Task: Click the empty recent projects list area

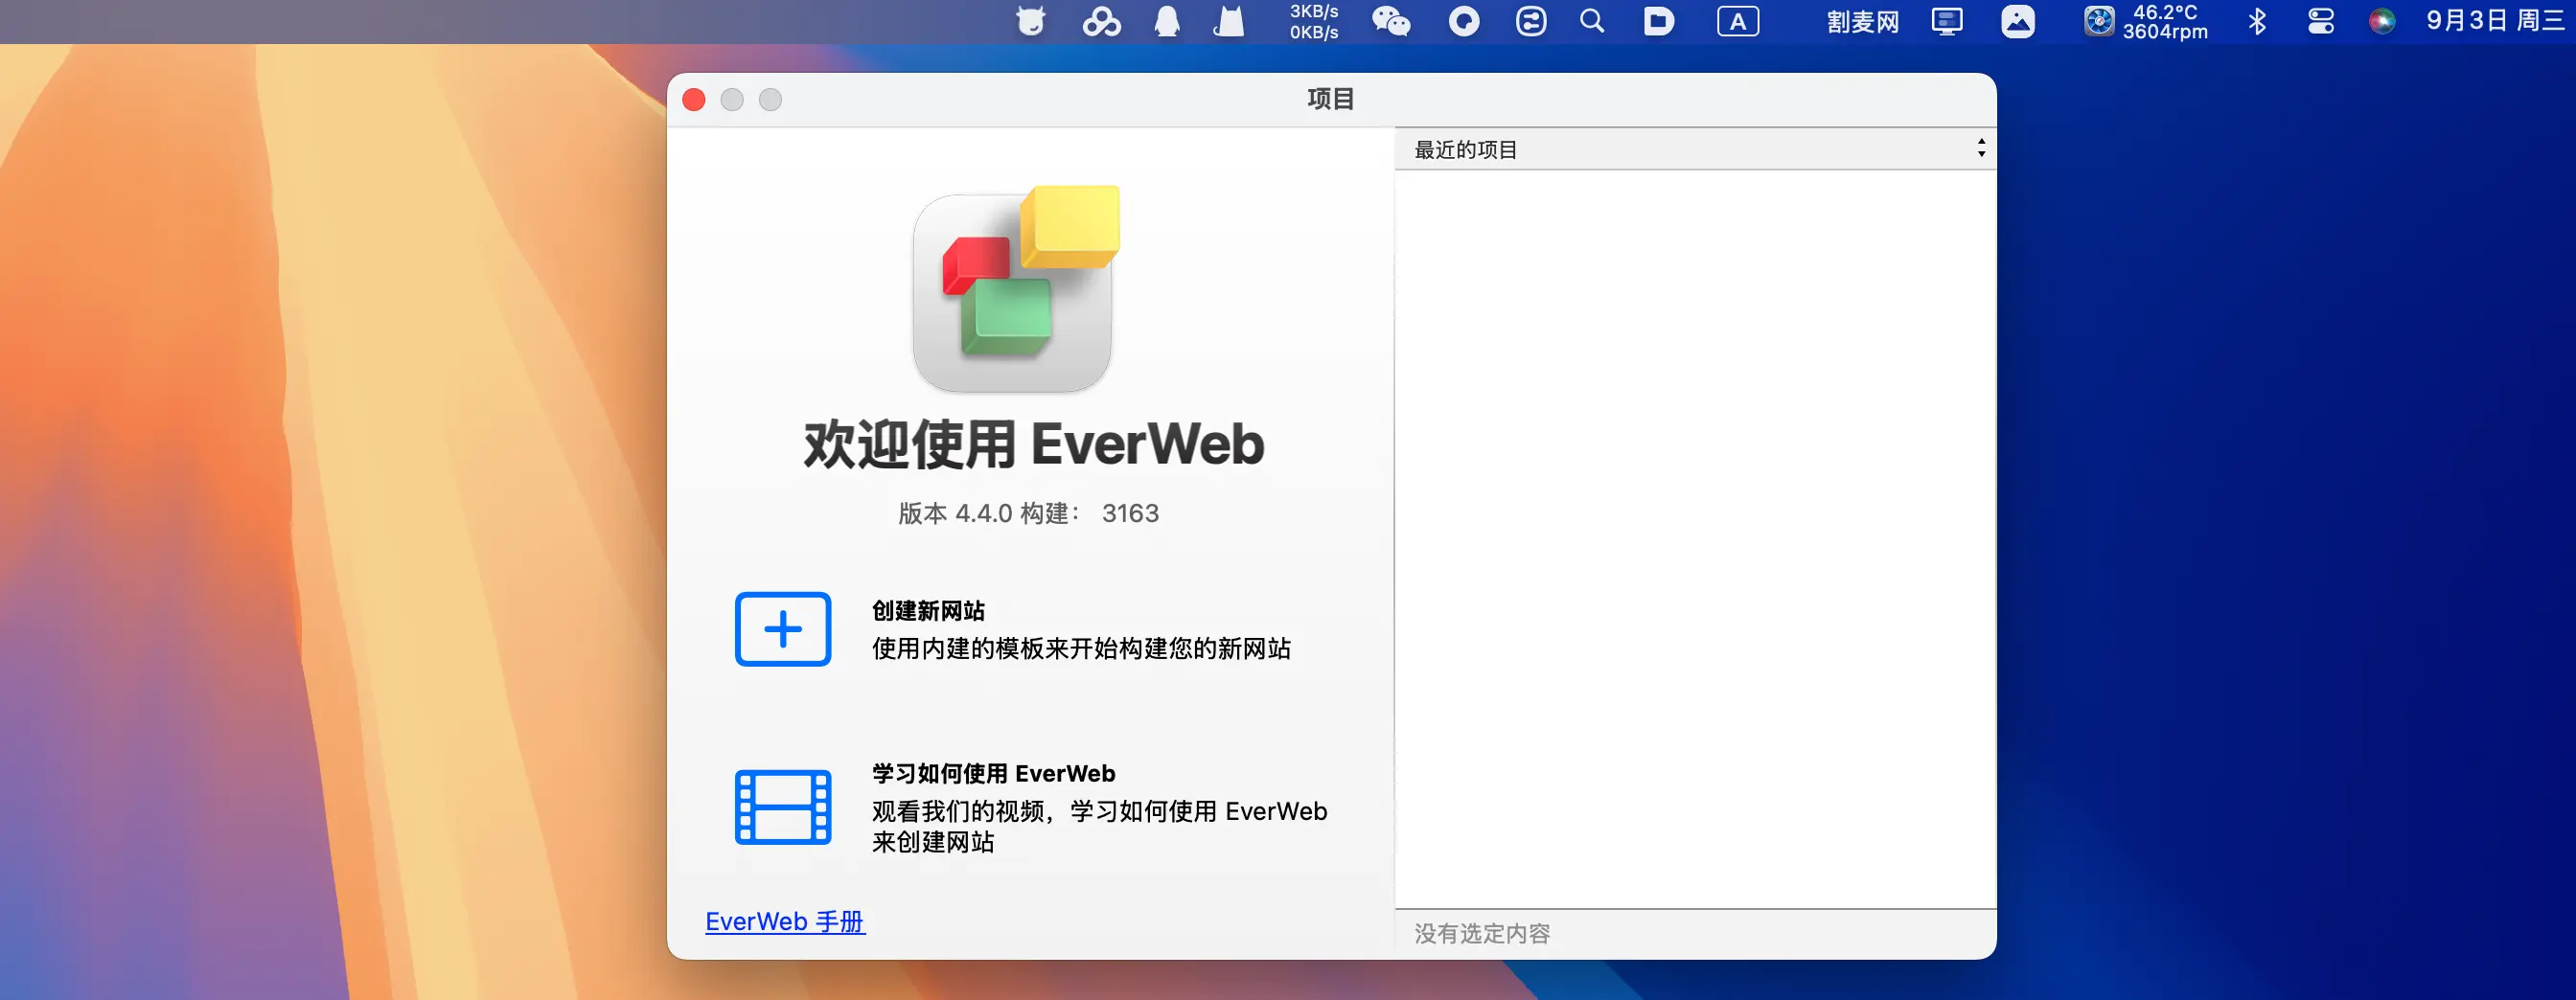Action: (x=1695, y=538)
